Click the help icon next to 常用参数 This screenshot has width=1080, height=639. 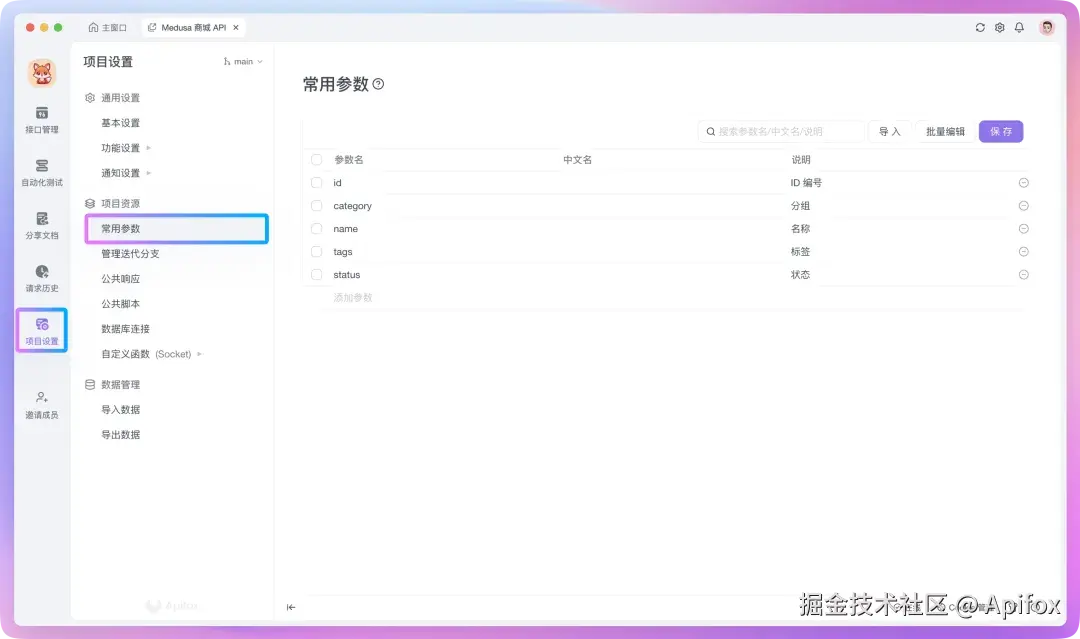(378, 85)
